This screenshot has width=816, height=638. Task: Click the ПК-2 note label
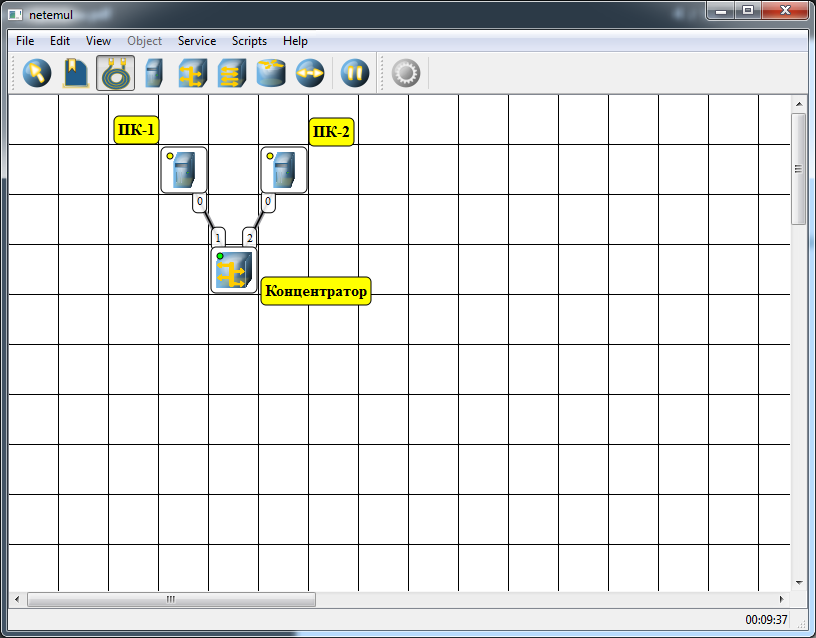point(332,132)
